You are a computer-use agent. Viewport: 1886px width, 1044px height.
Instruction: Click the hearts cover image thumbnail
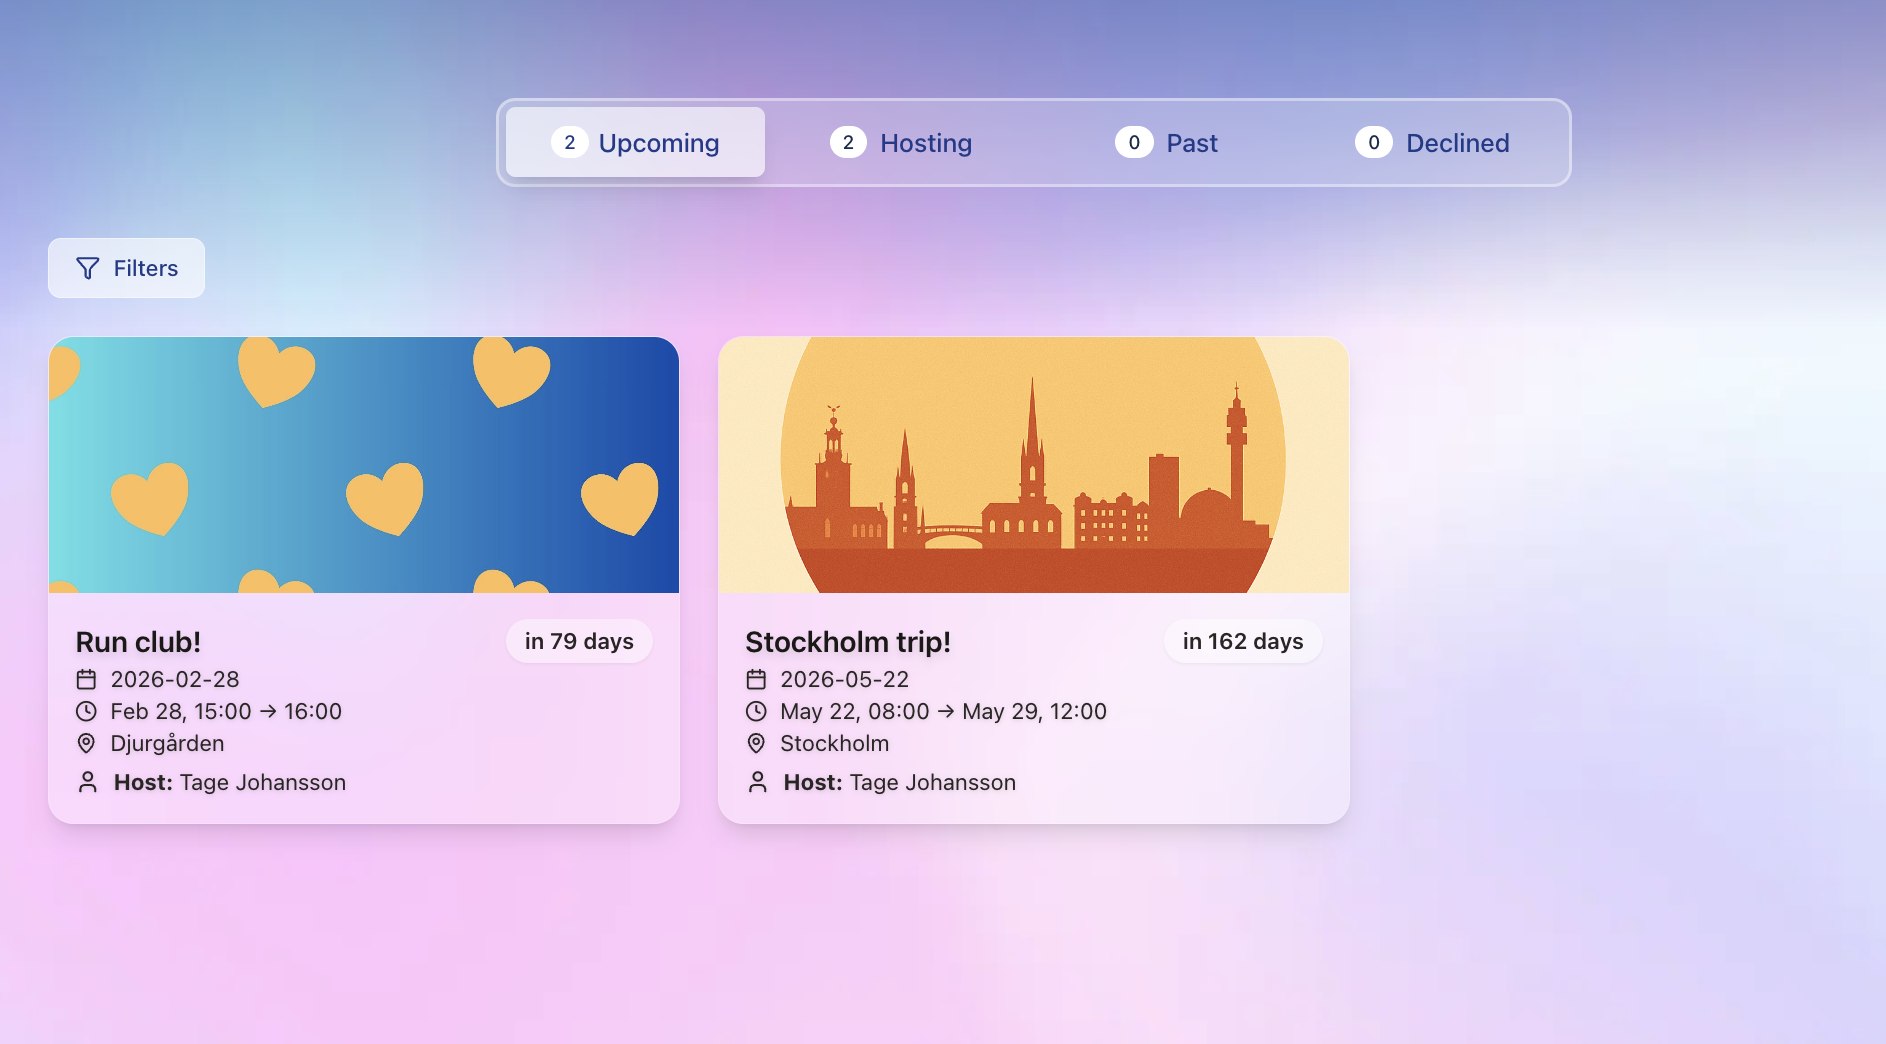(x=364, y=465)
